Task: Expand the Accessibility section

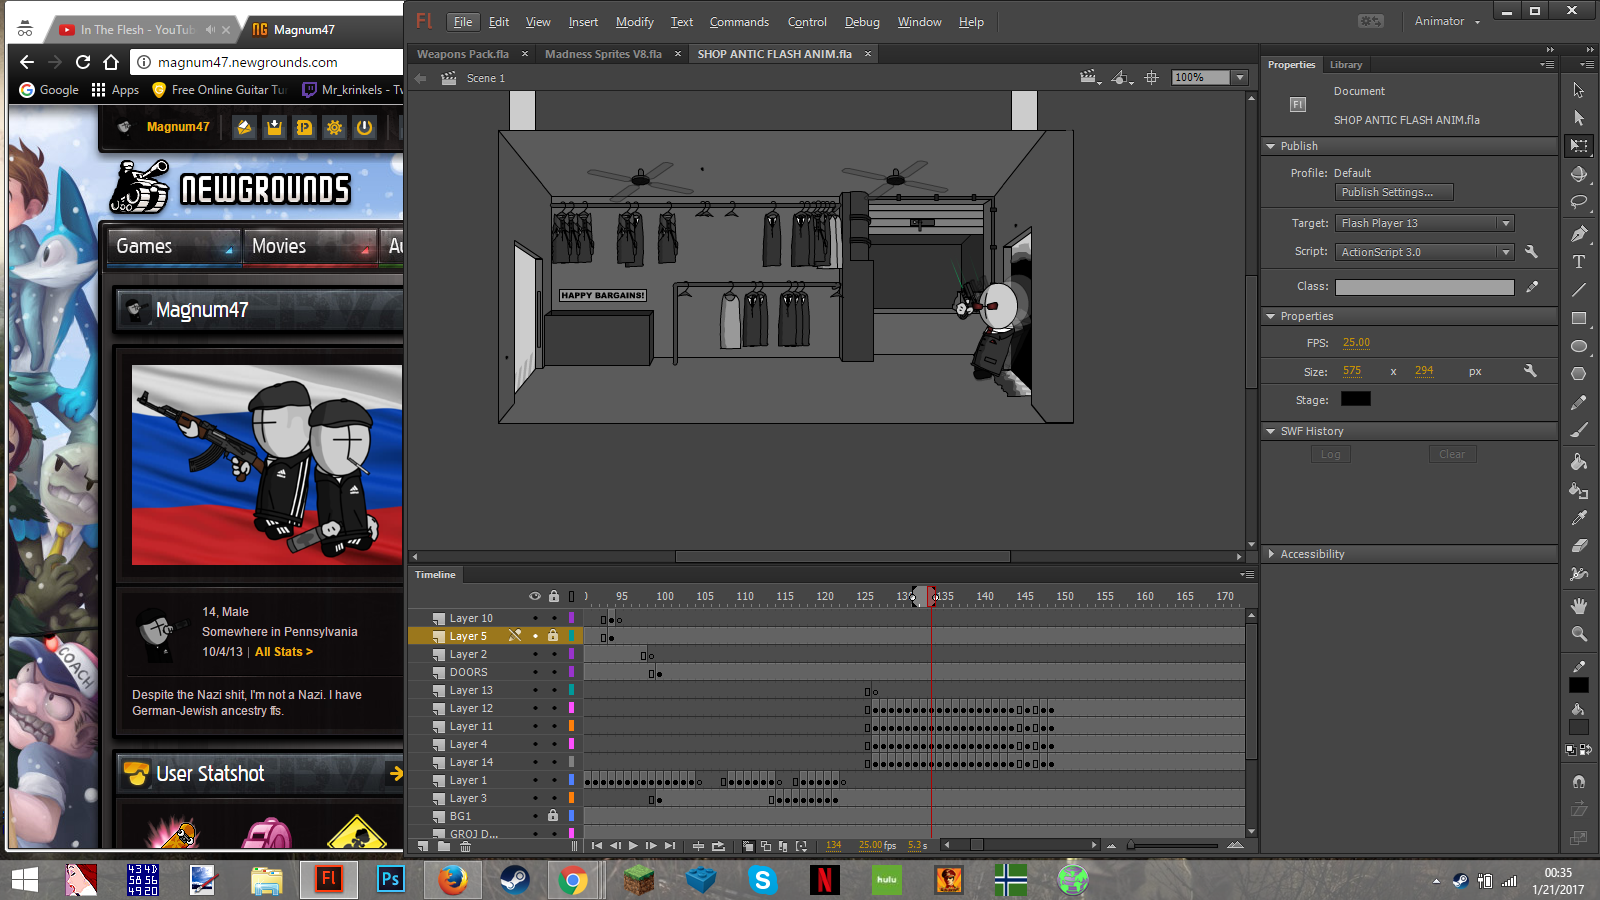Action: [x=1270, y=554]
